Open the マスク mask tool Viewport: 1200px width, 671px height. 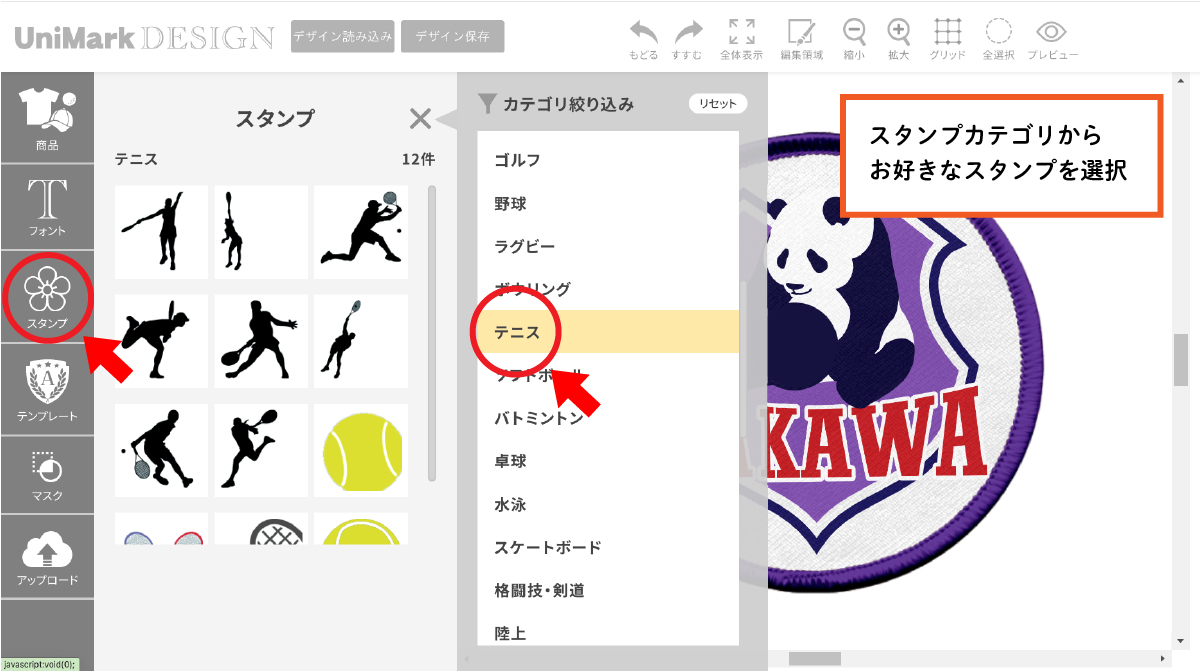point(47,475)
